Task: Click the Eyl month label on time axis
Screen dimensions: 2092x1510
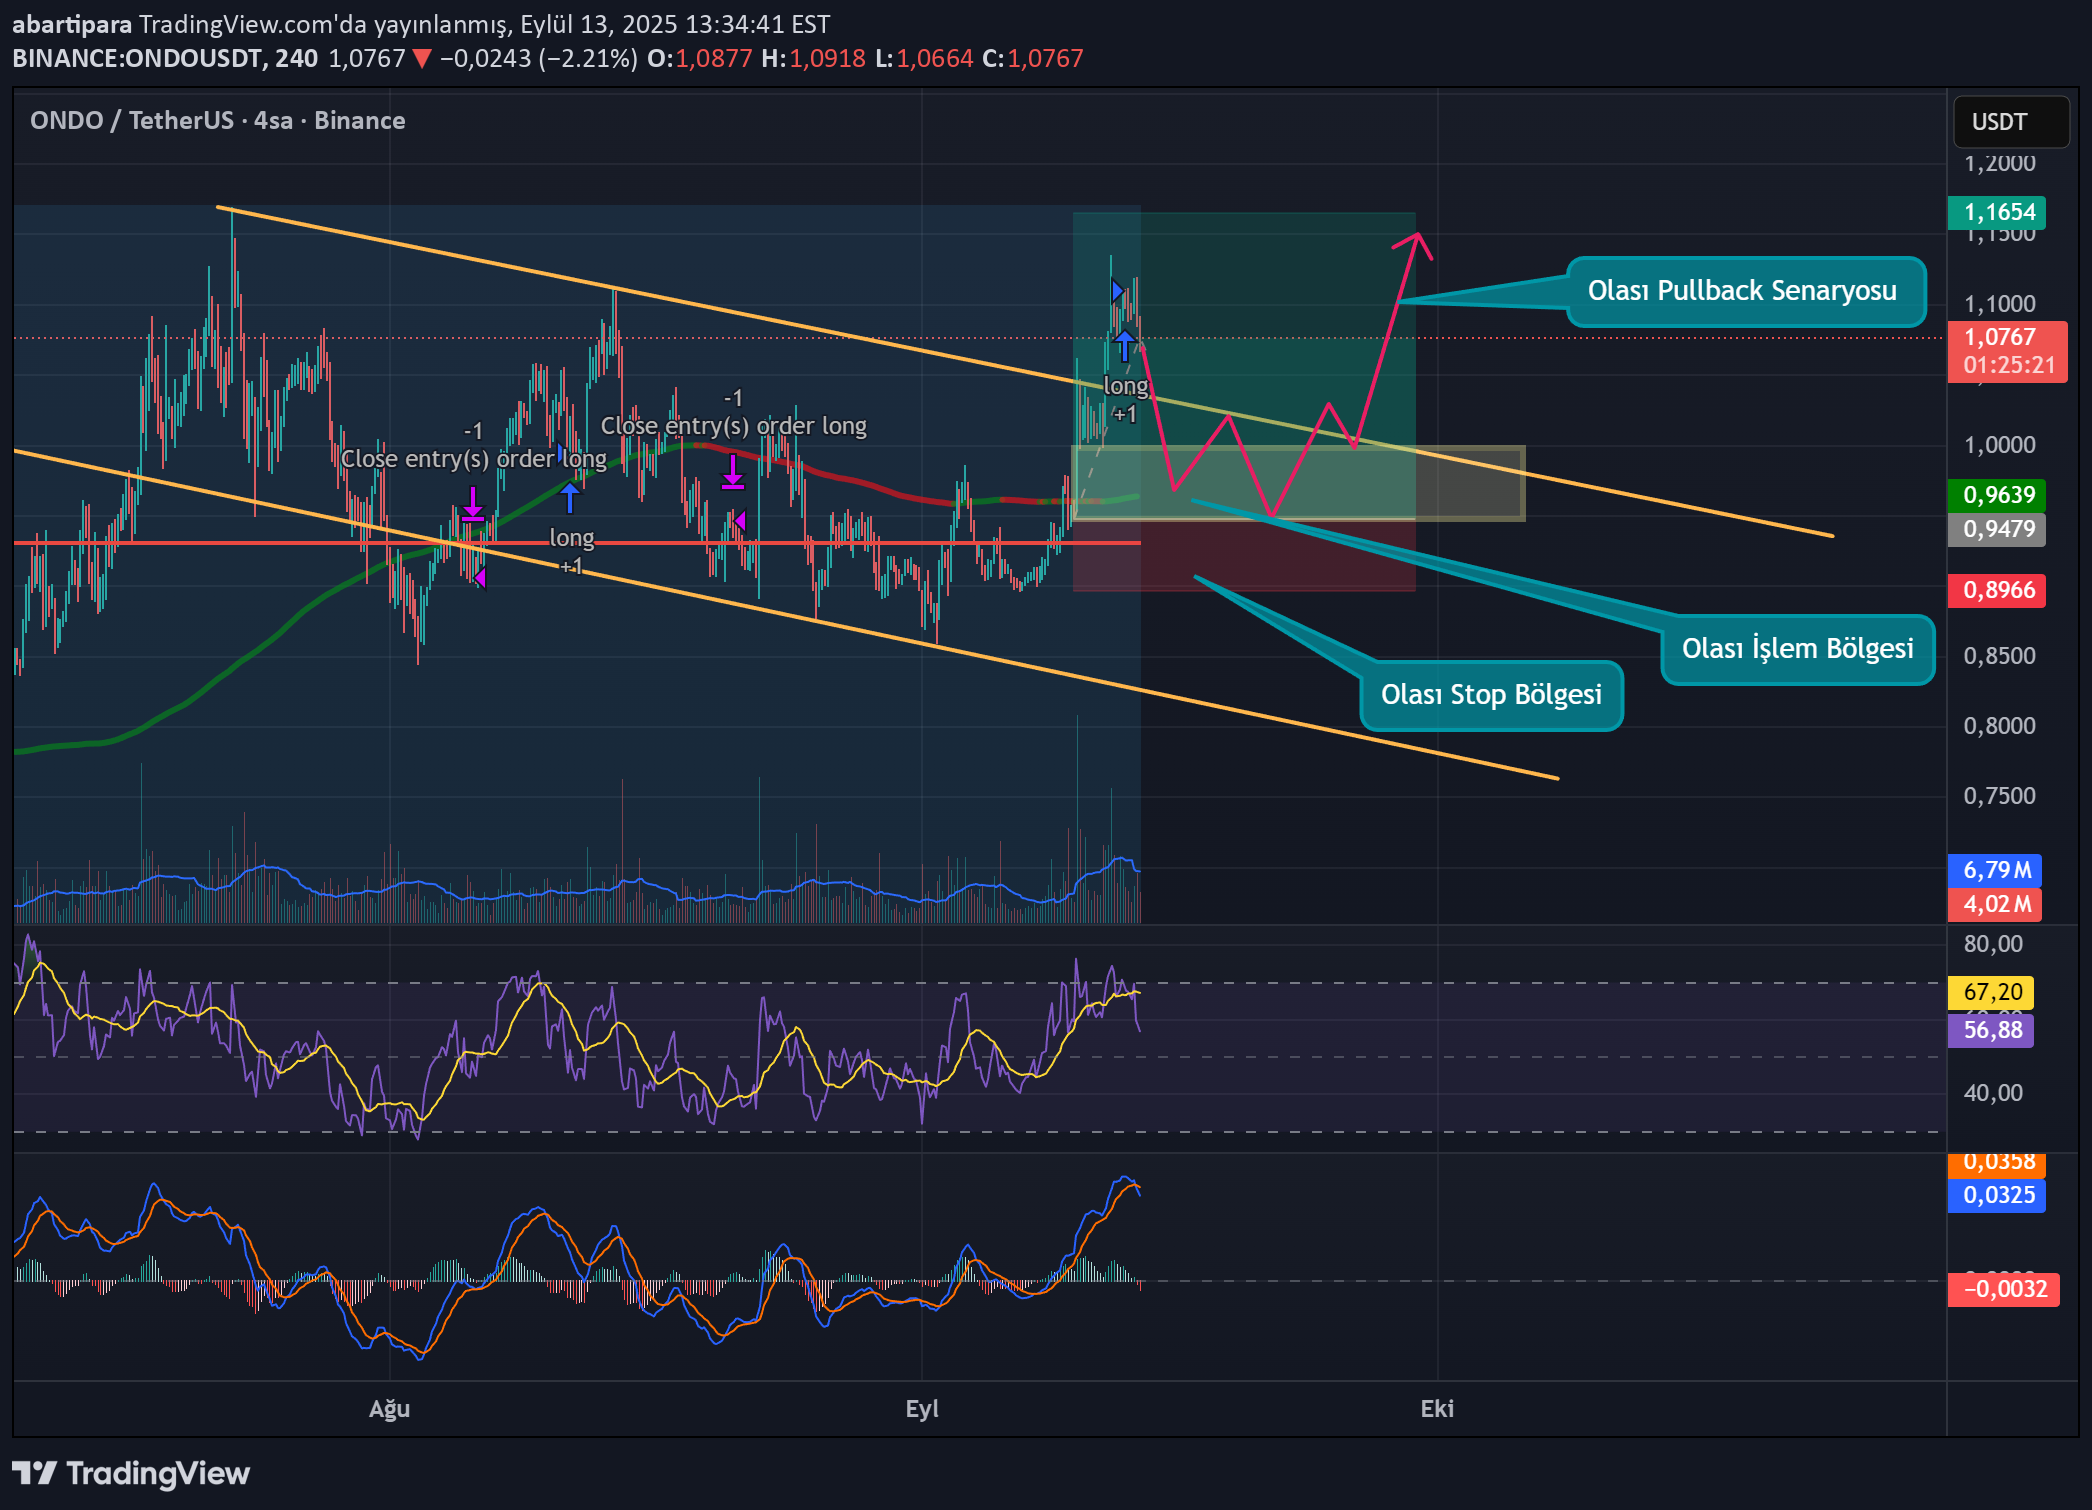Action: 922,1409
